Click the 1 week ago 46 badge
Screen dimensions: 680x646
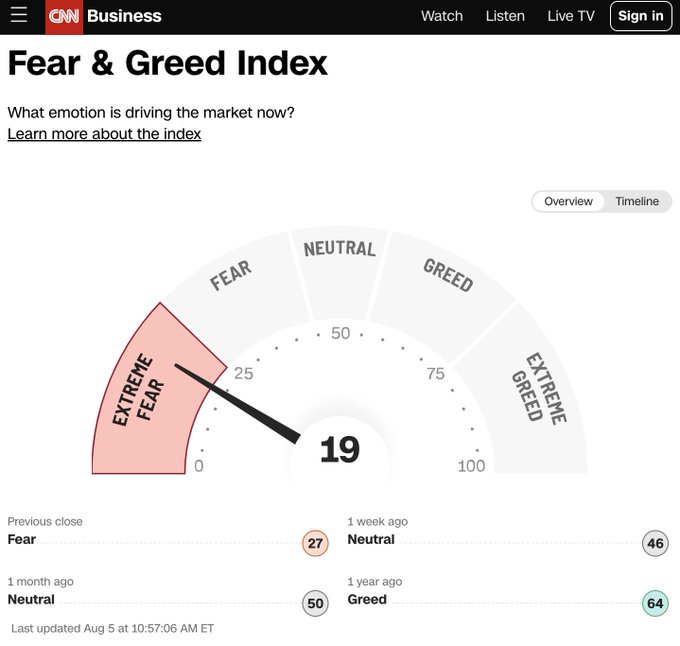655,544
